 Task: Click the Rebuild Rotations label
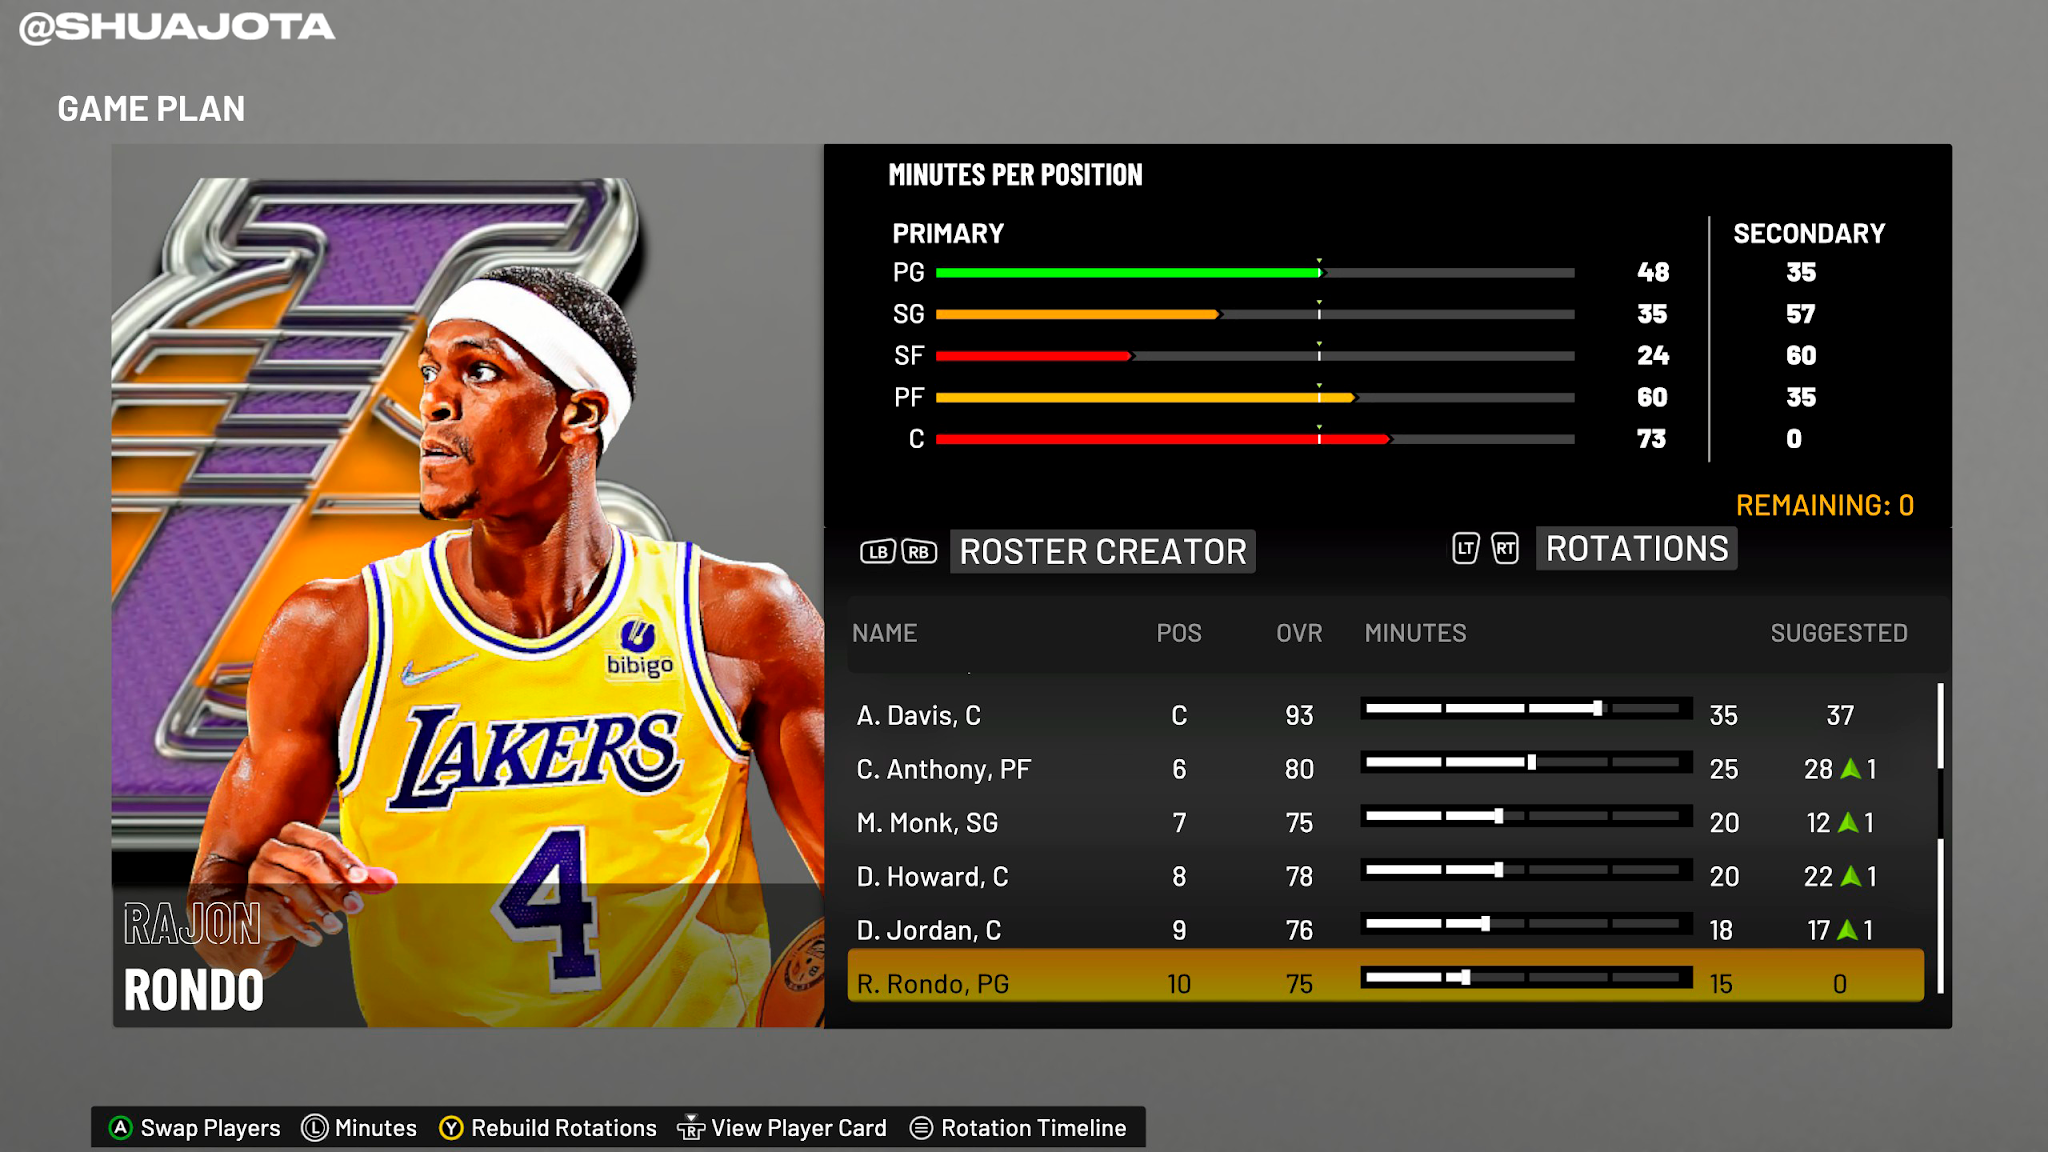point(564,1128)
